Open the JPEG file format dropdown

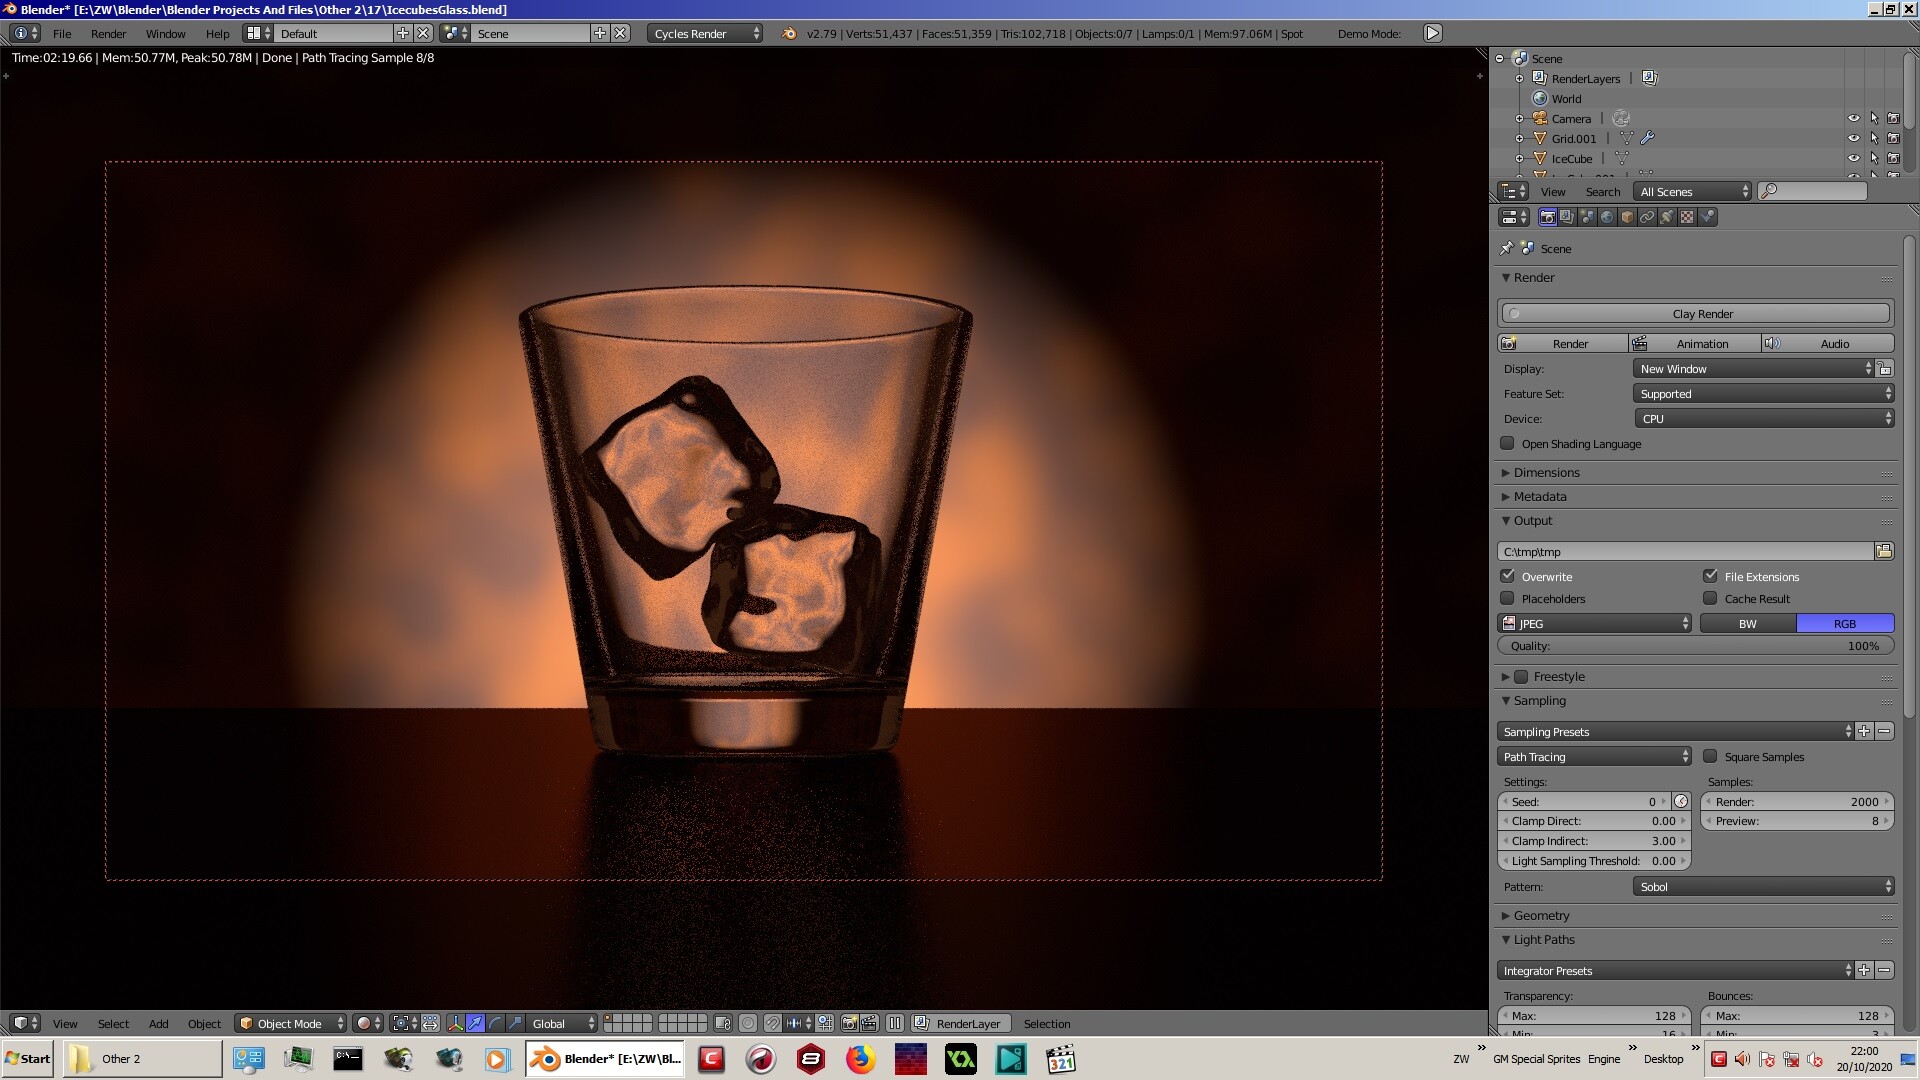click(x=1595, y=623)
